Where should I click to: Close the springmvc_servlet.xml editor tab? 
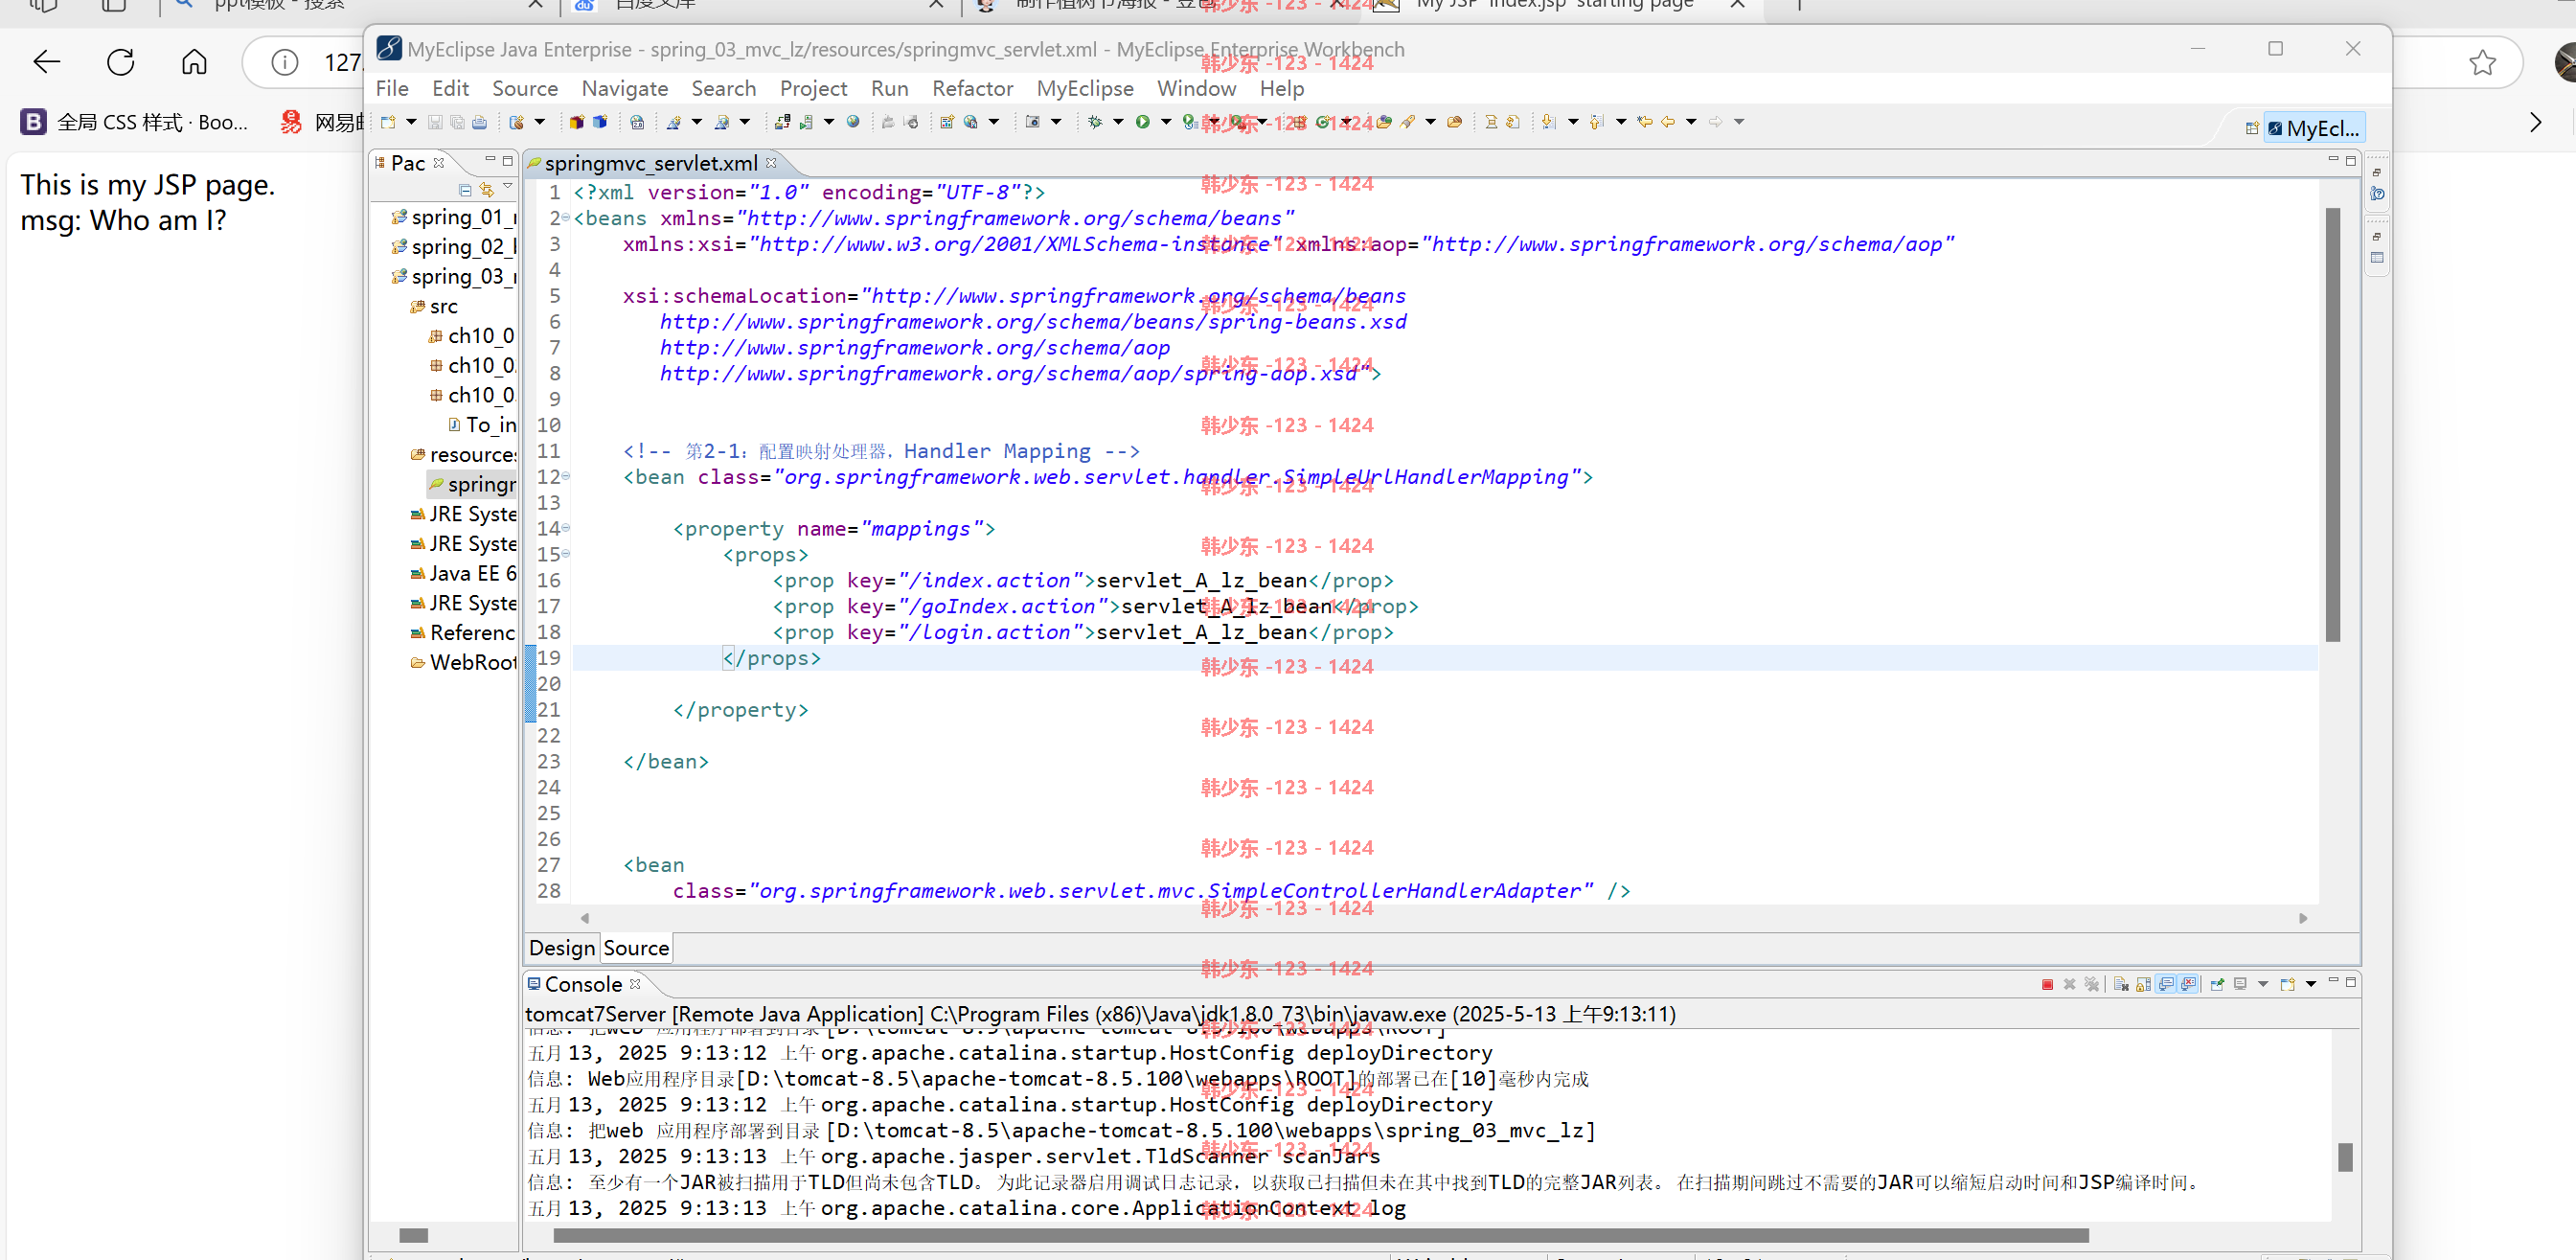pyautogui.click(x=771, y=163)
